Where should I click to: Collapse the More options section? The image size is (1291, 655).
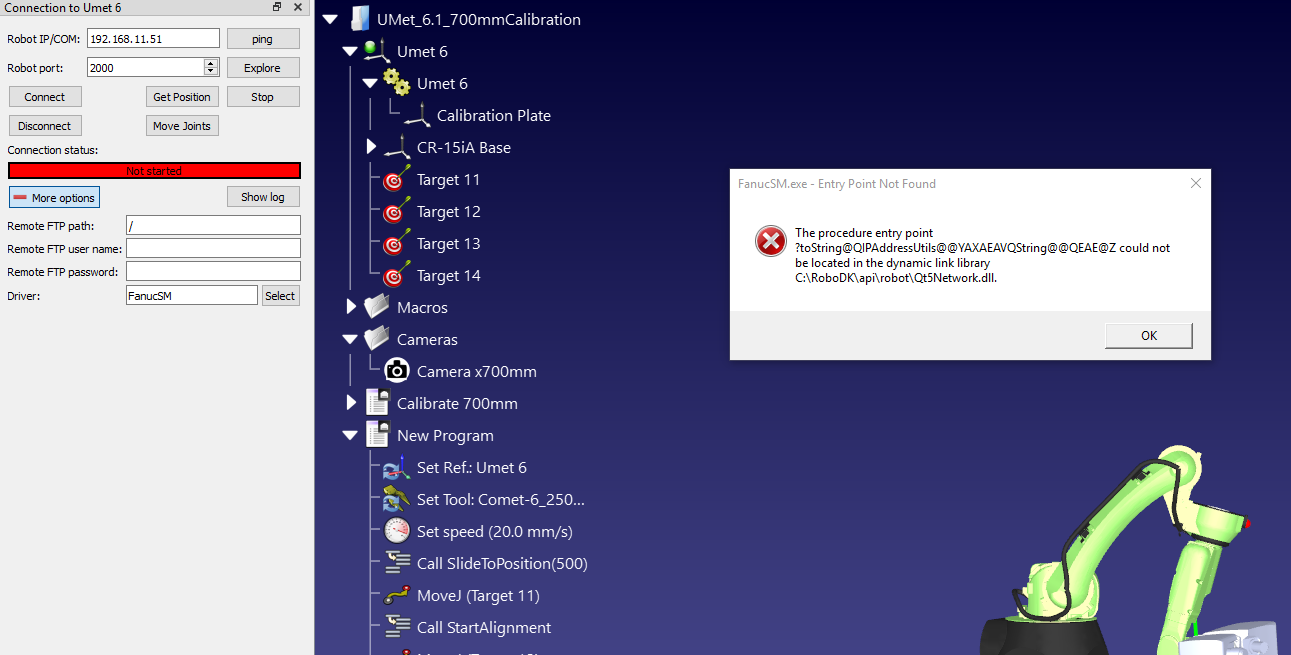(54, 198)
